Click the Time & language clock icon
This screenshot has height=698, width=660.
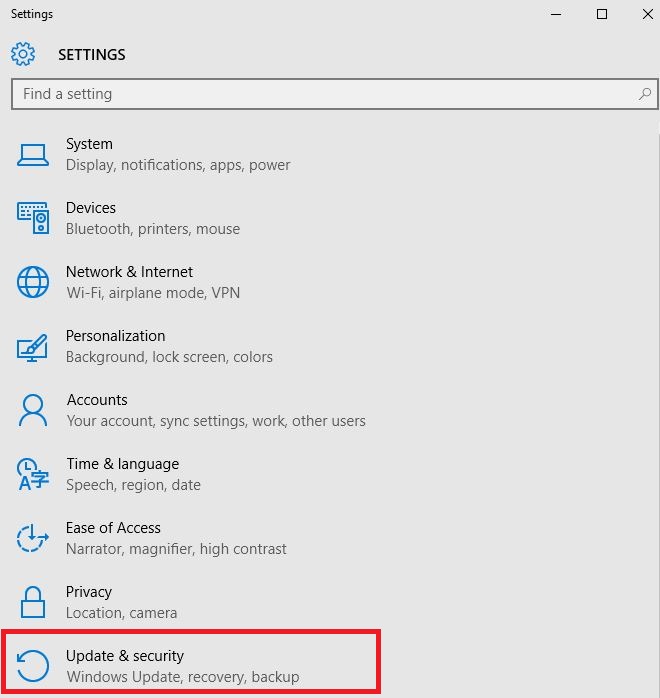point(32,474)
